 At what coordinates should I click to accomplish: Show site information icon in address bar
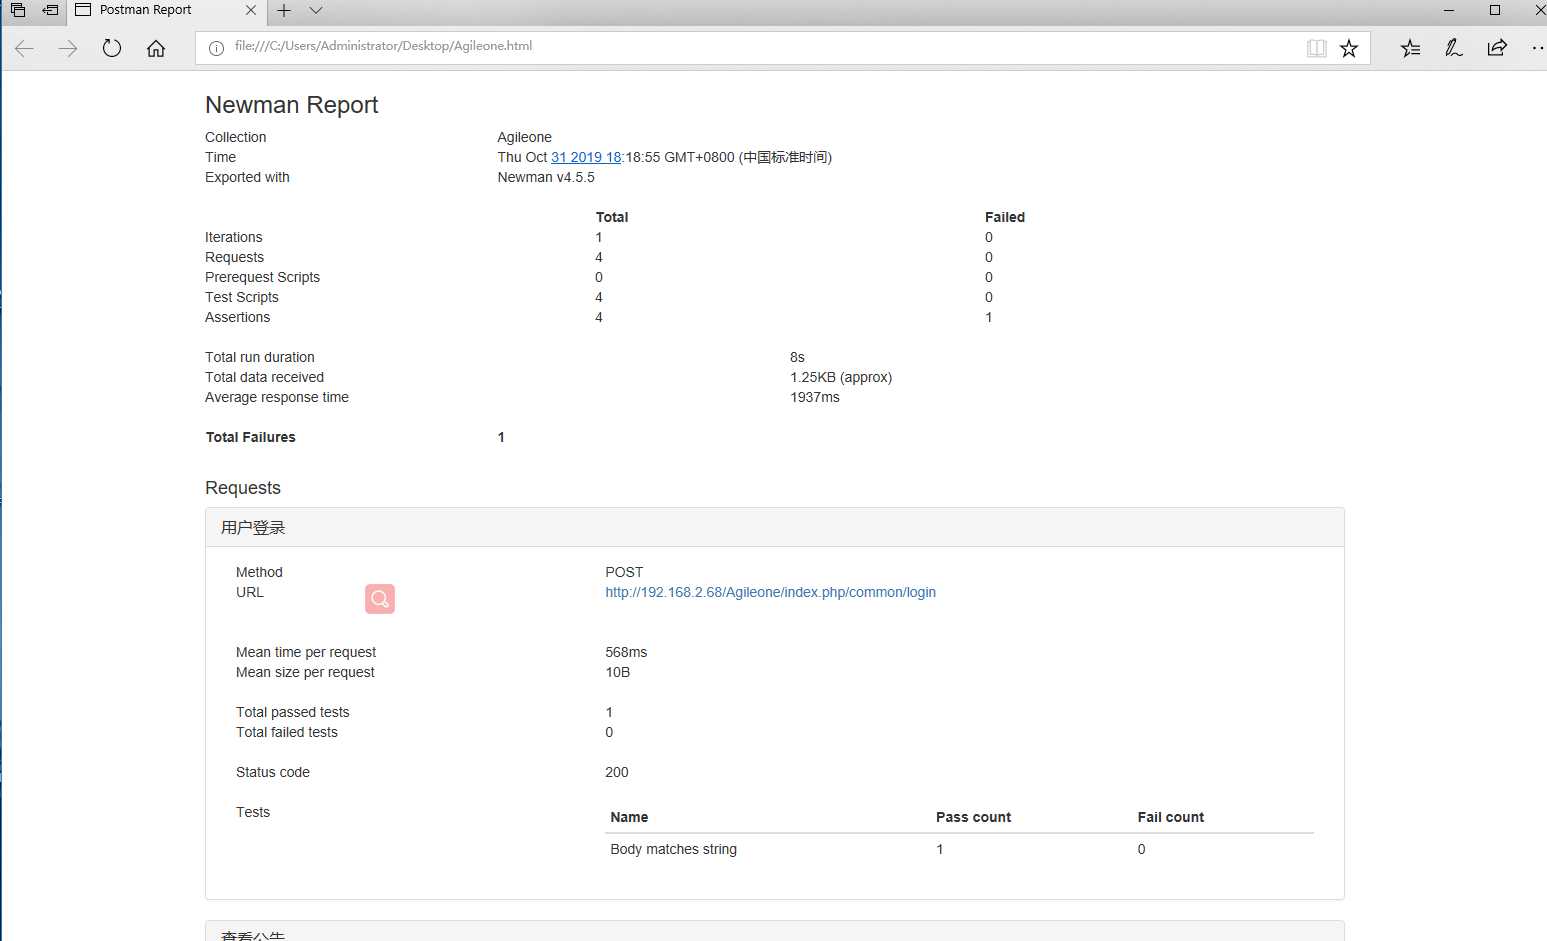pos(216,48)
